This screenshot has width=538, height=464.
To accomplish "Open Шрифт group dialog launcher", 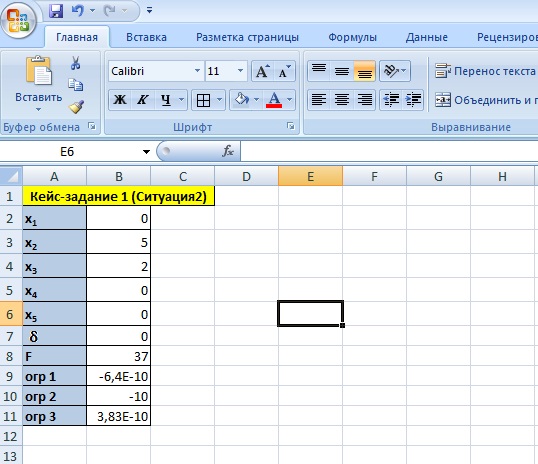I will (x=291, y=126).
